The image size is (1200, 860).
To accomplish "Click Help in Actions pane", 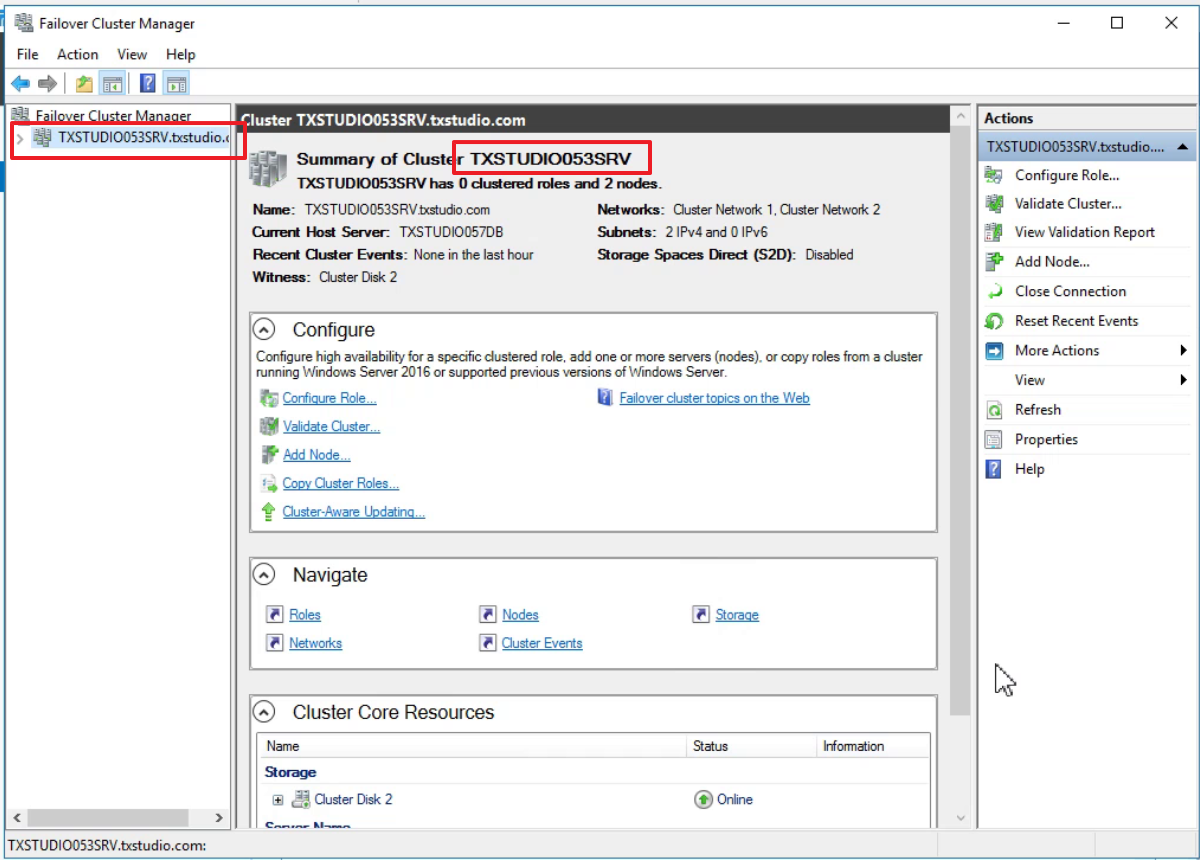I will [1029, 469].
